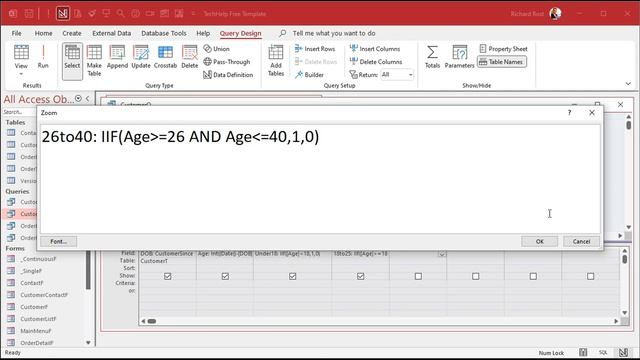Click Insert Columns in Query Setup

[375, 49]
